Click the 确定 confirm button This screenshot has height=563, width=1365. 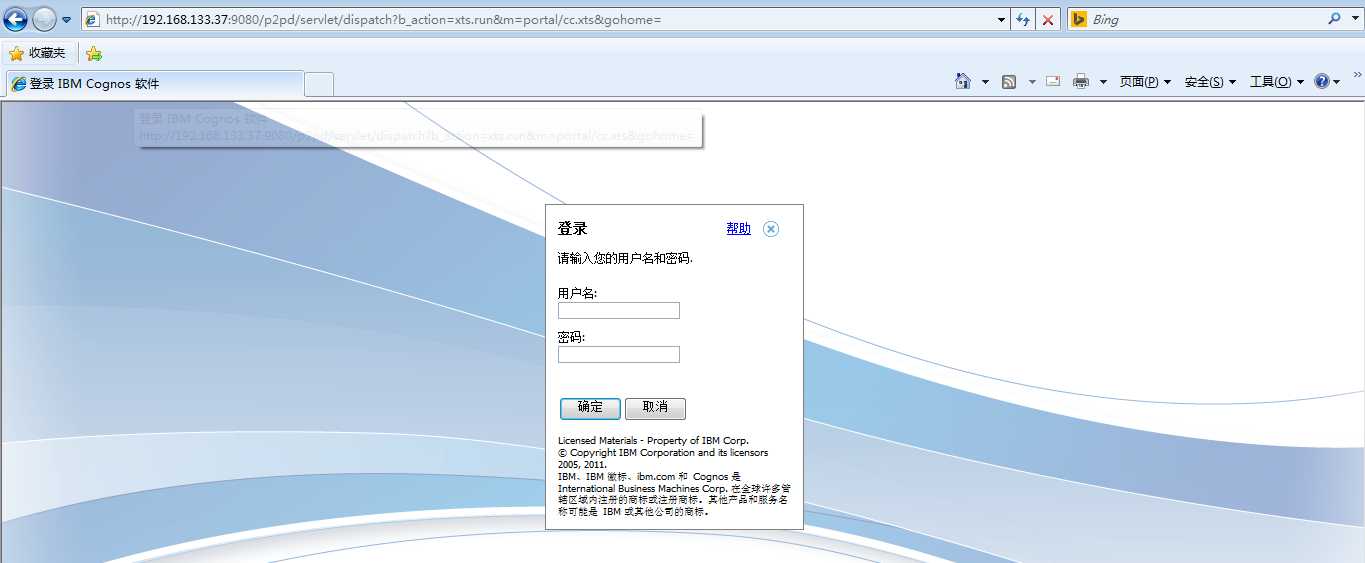click(590, 408)
